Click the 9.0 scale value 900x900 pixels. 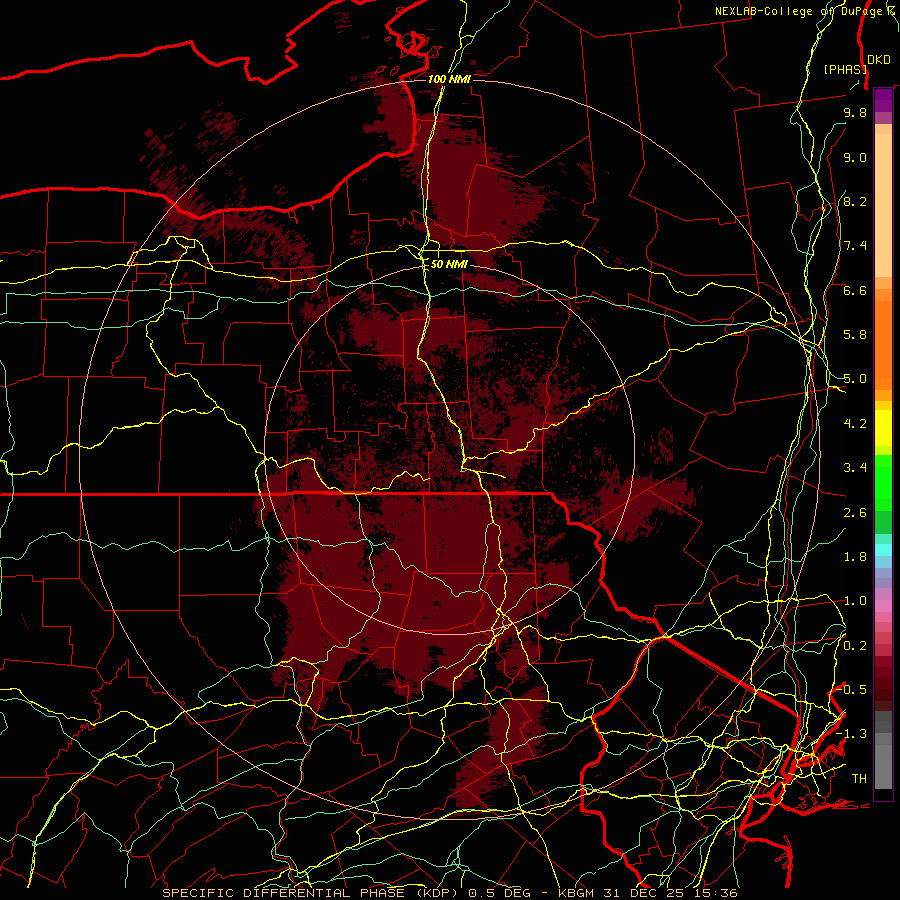coord(855,157)
